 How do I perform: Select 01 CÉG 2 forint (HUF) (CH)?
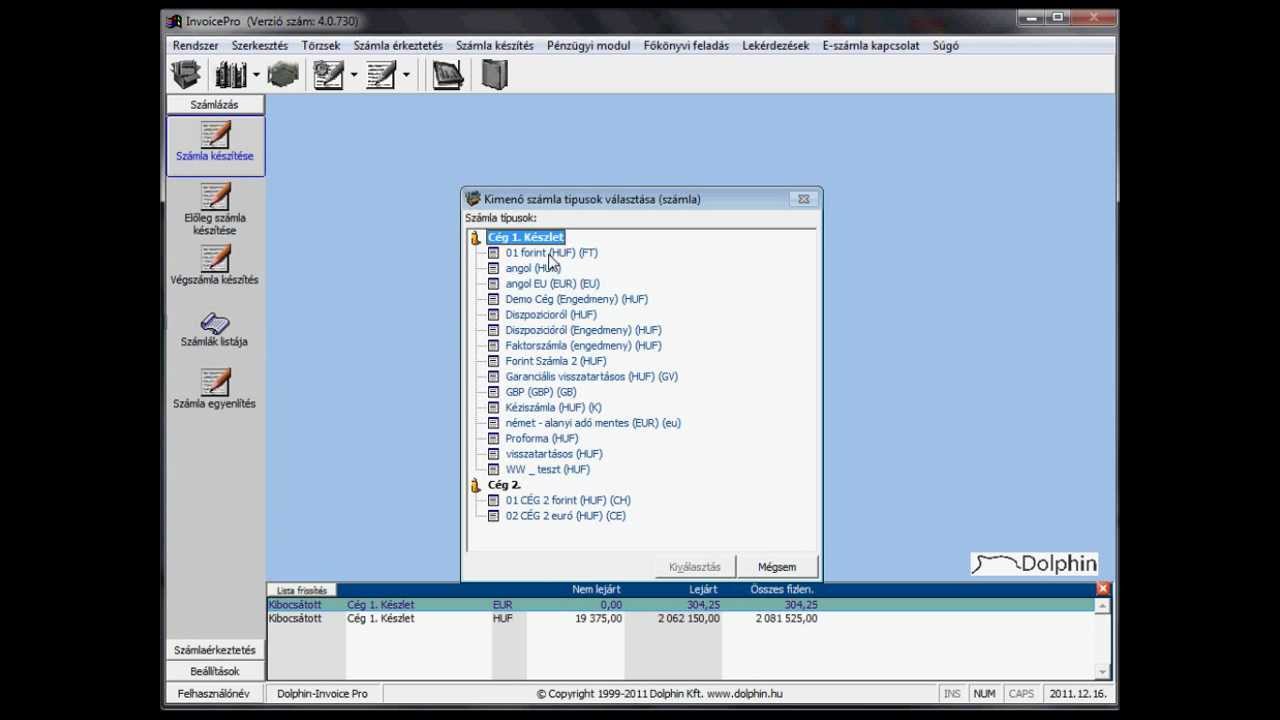point(568,501)
